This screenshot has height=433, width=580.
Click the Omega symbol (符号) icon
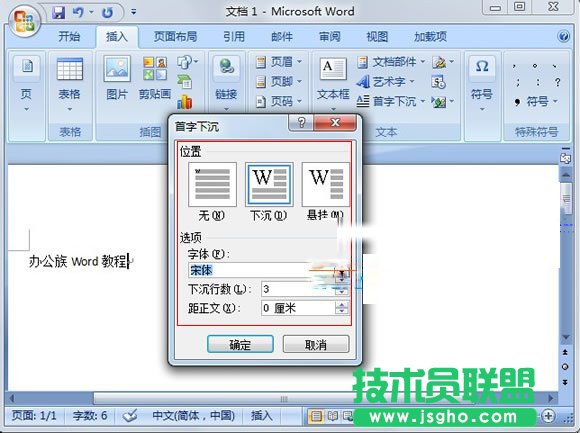482,67
